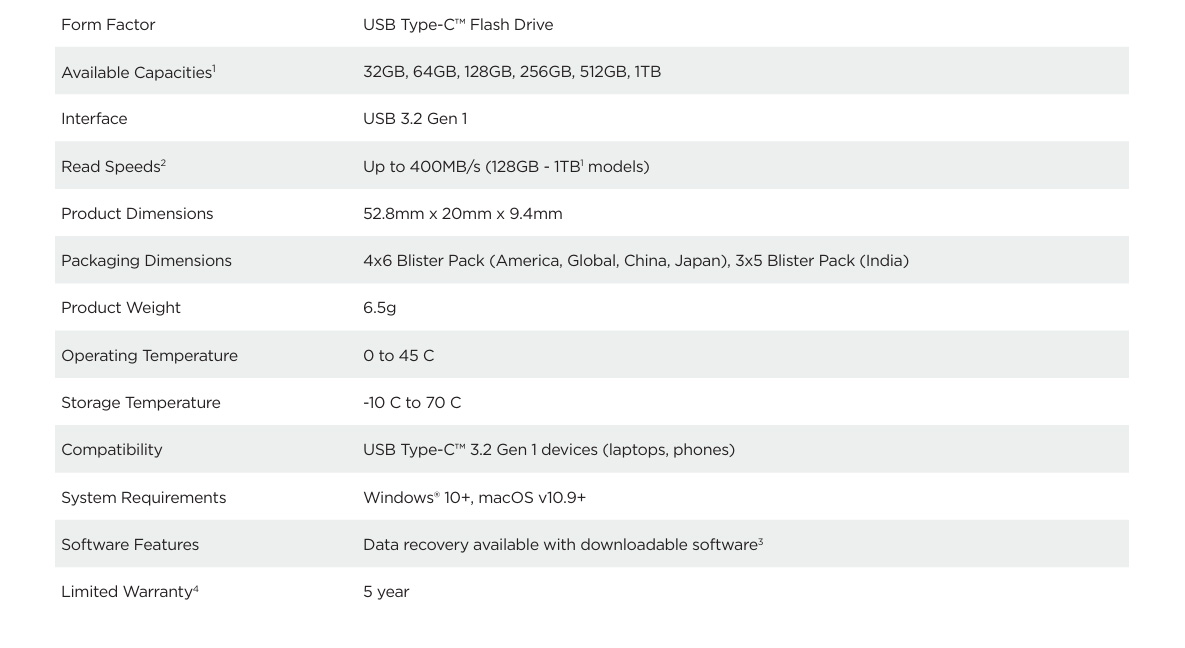Select the capacities list 32GB to 1TB
Screen dimensions: 1185x648
point(512,72)
